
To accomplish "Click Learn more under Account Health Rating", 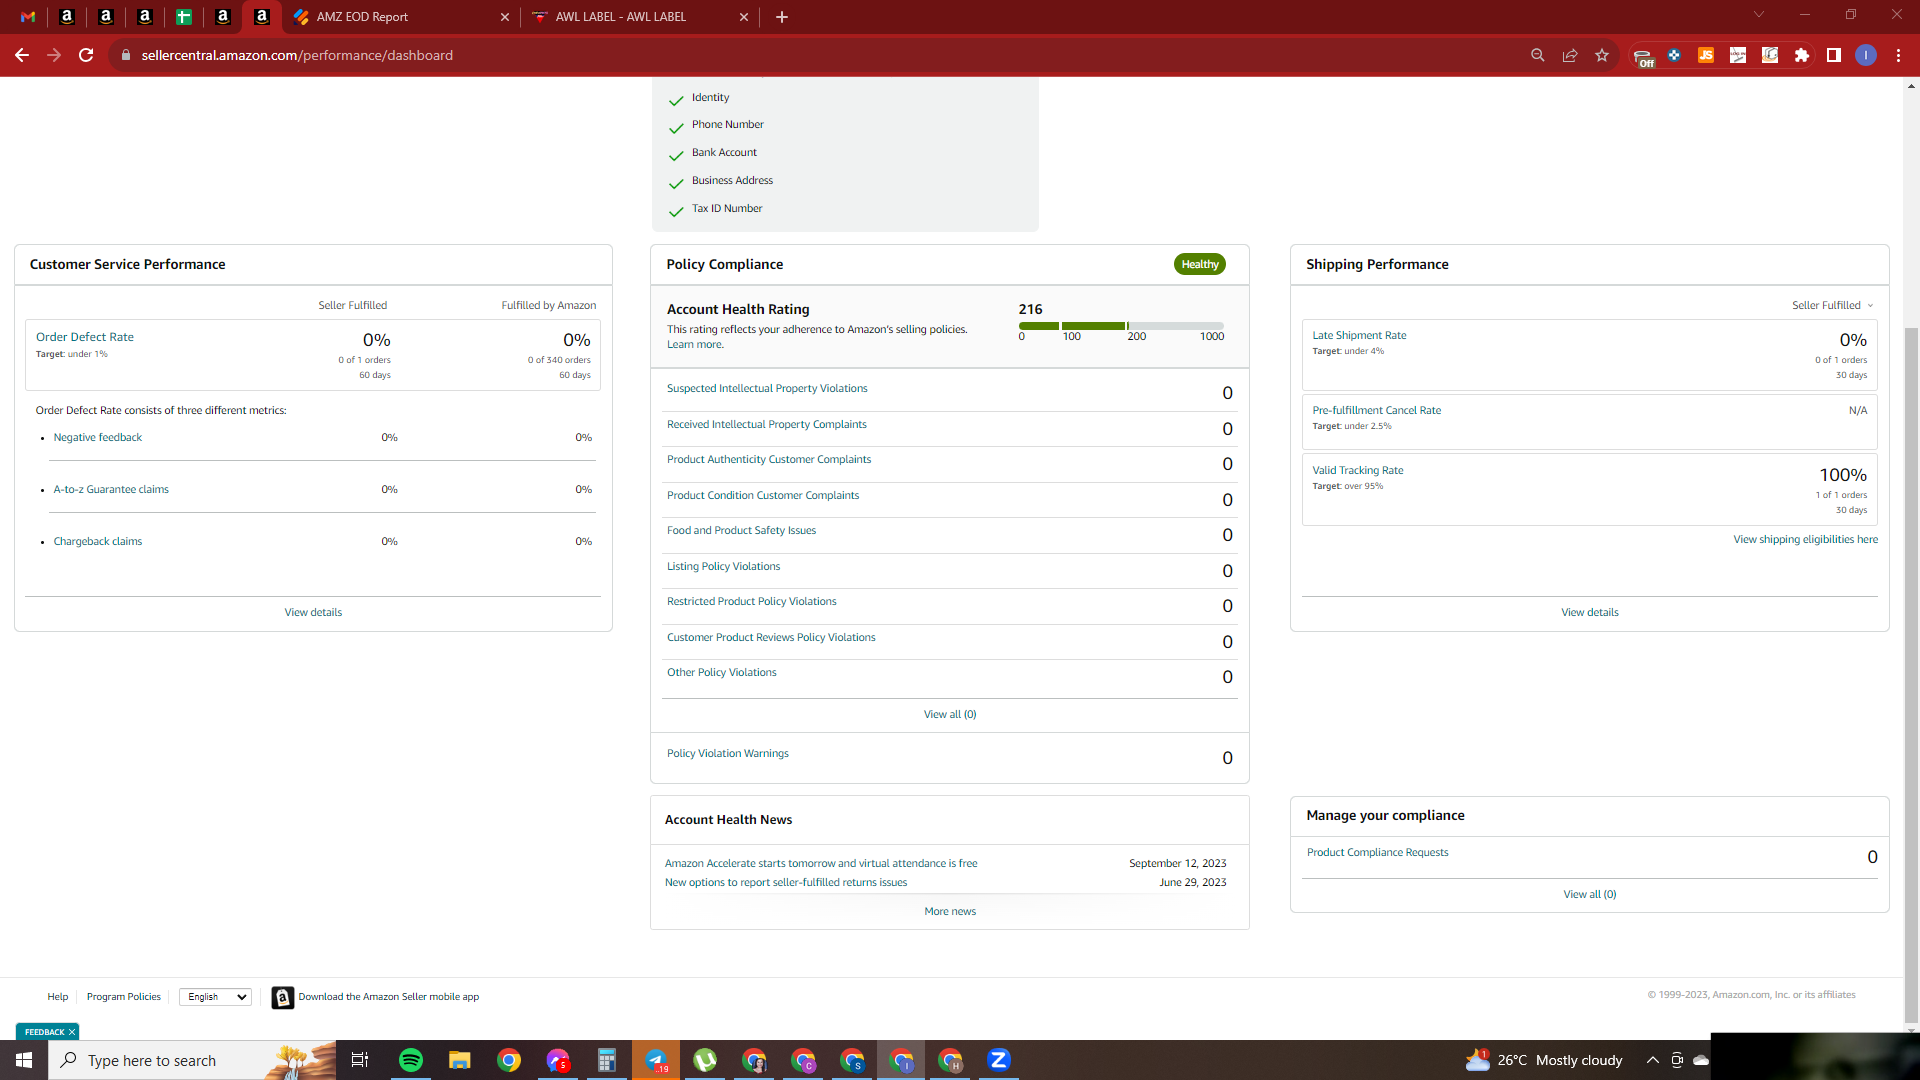I will point(695,344).
